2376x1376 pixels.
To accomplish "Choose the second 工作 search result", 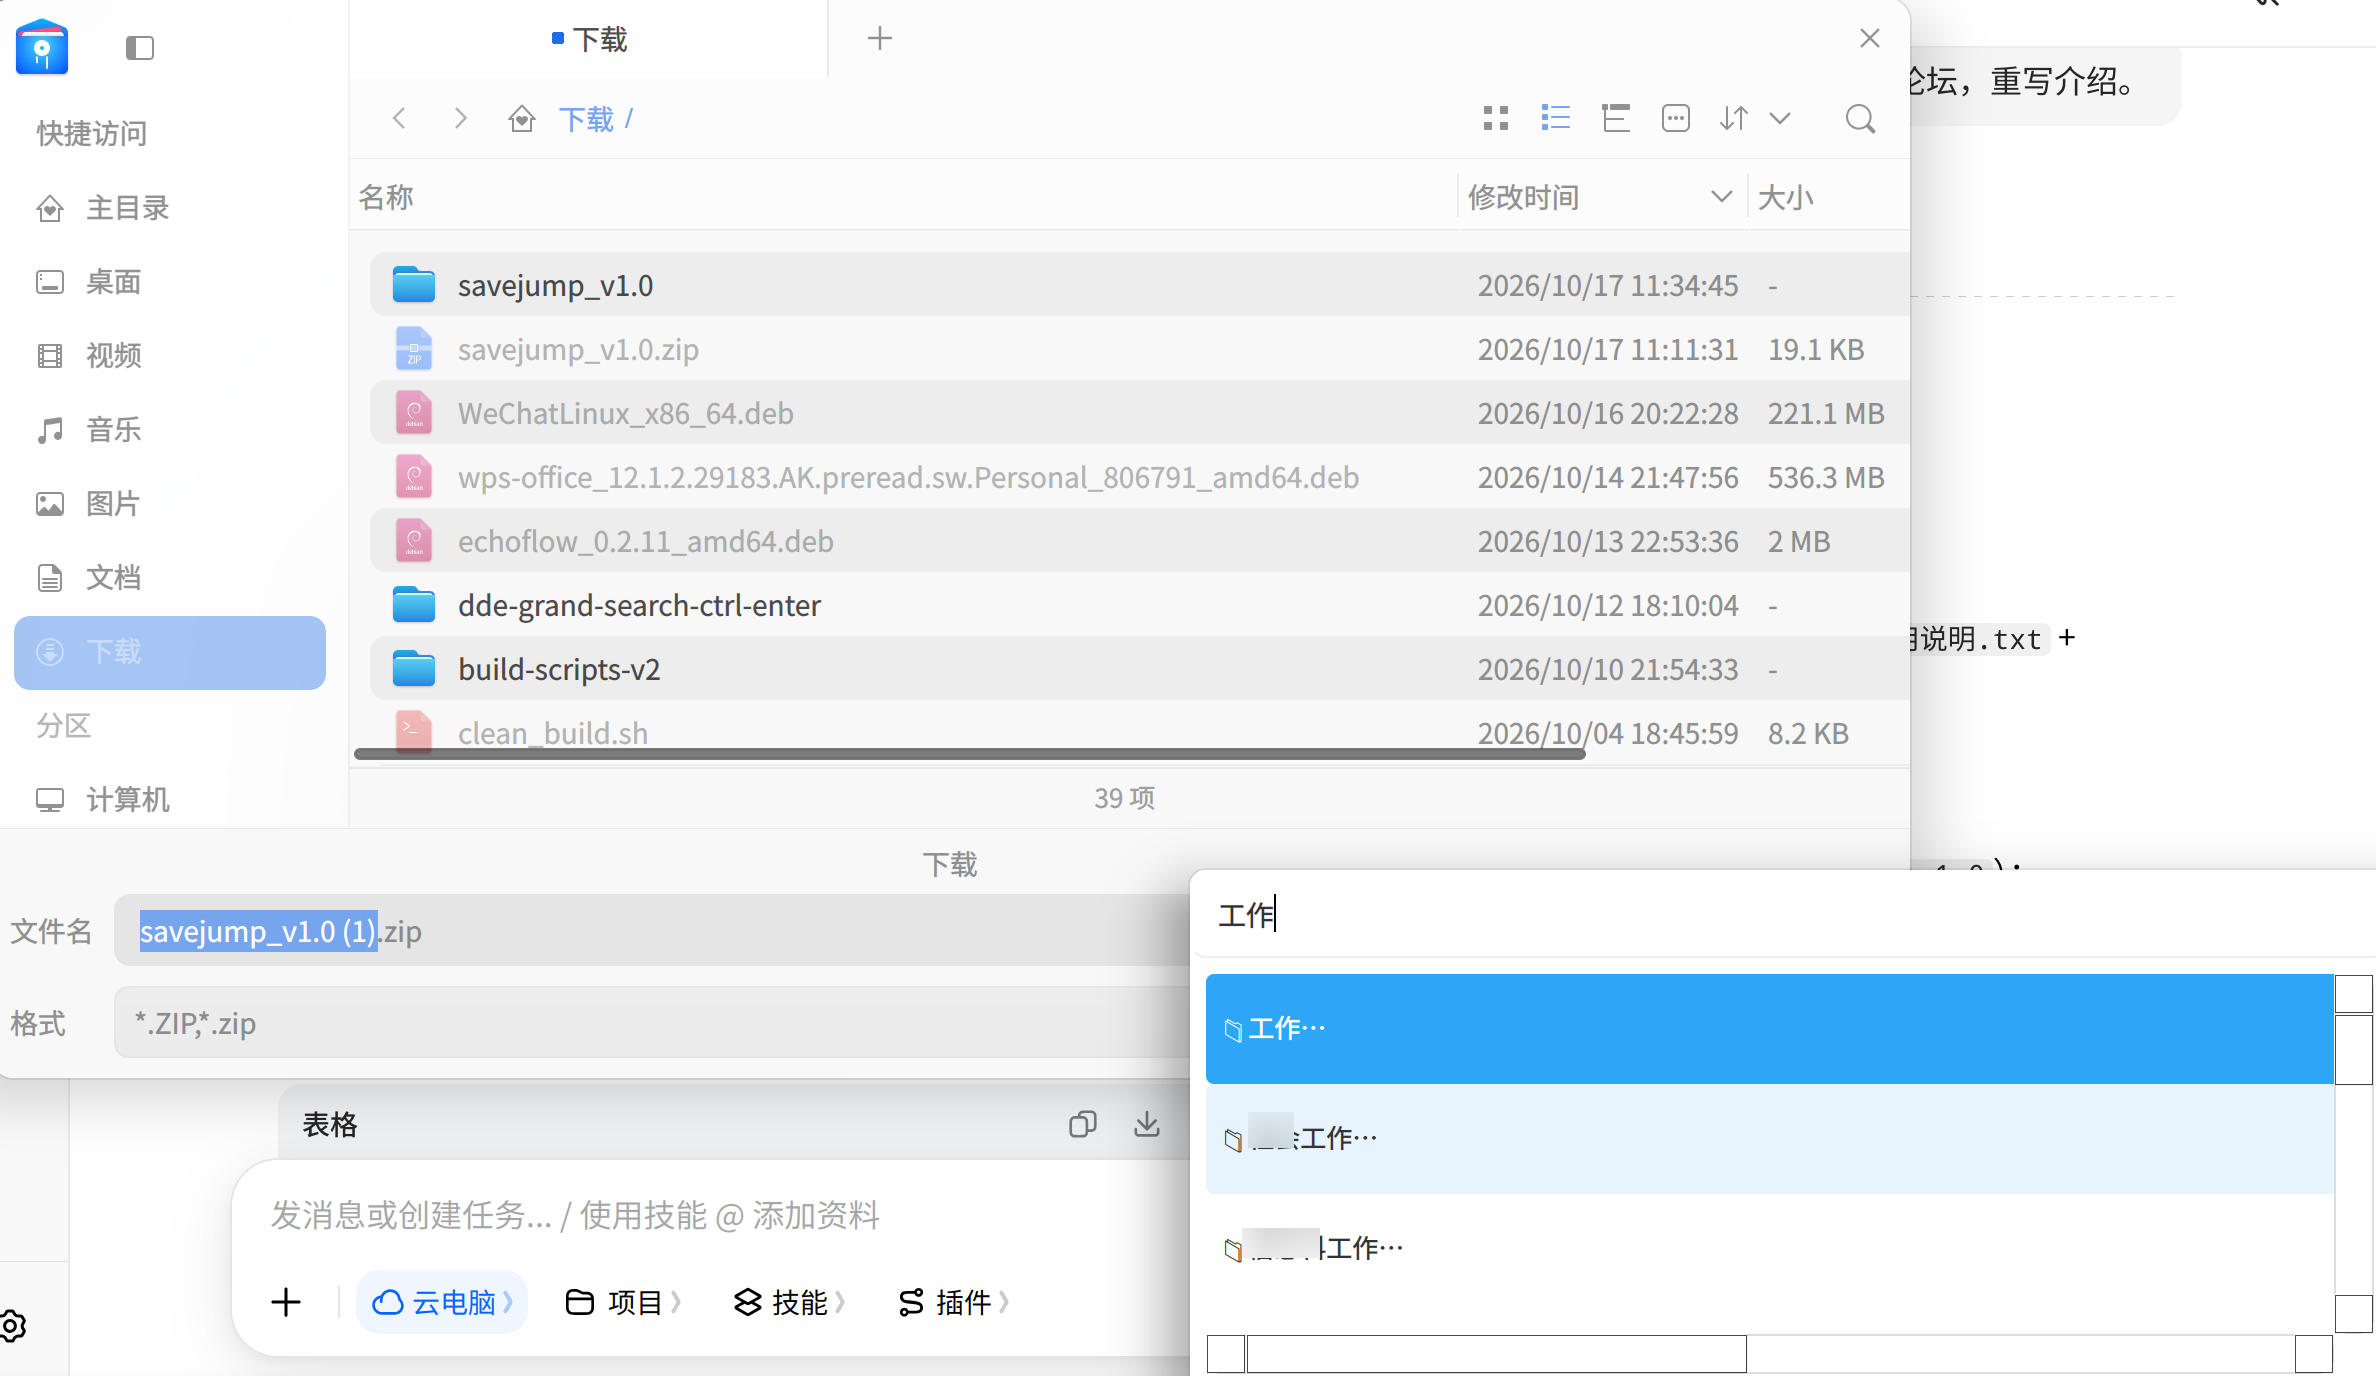I will (x=1769, y=1138).
